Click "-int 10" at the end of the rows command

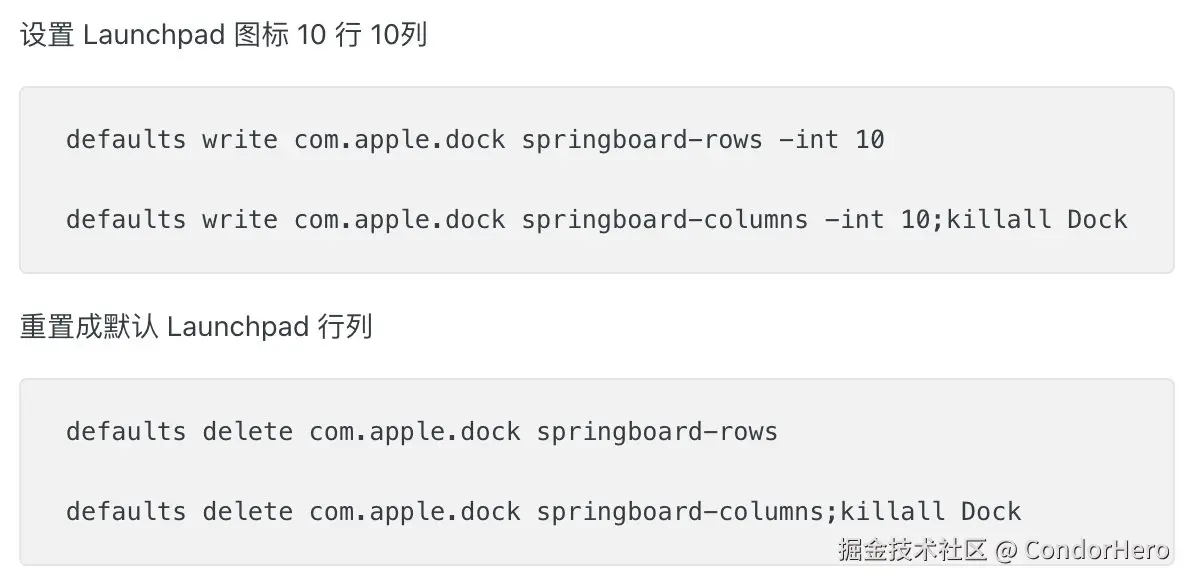tap(831, 139)
